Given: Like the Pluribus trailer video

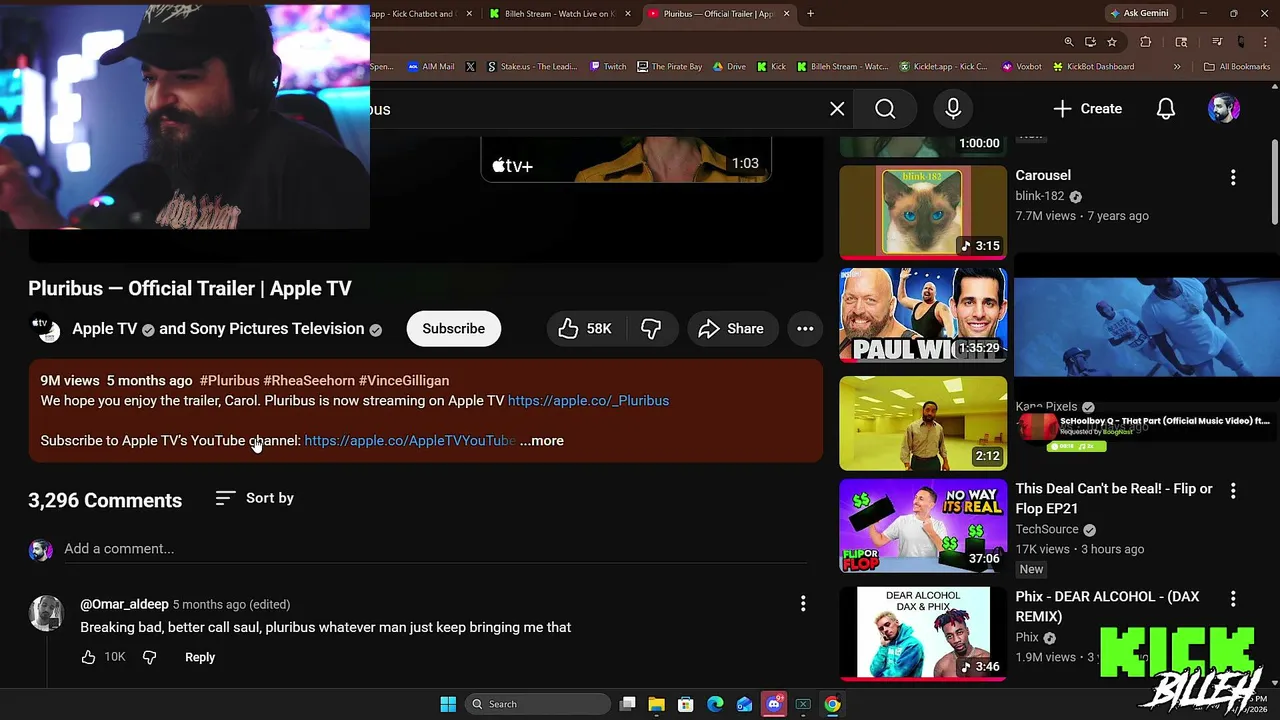Looking at the screenshot, I should 584,329.
